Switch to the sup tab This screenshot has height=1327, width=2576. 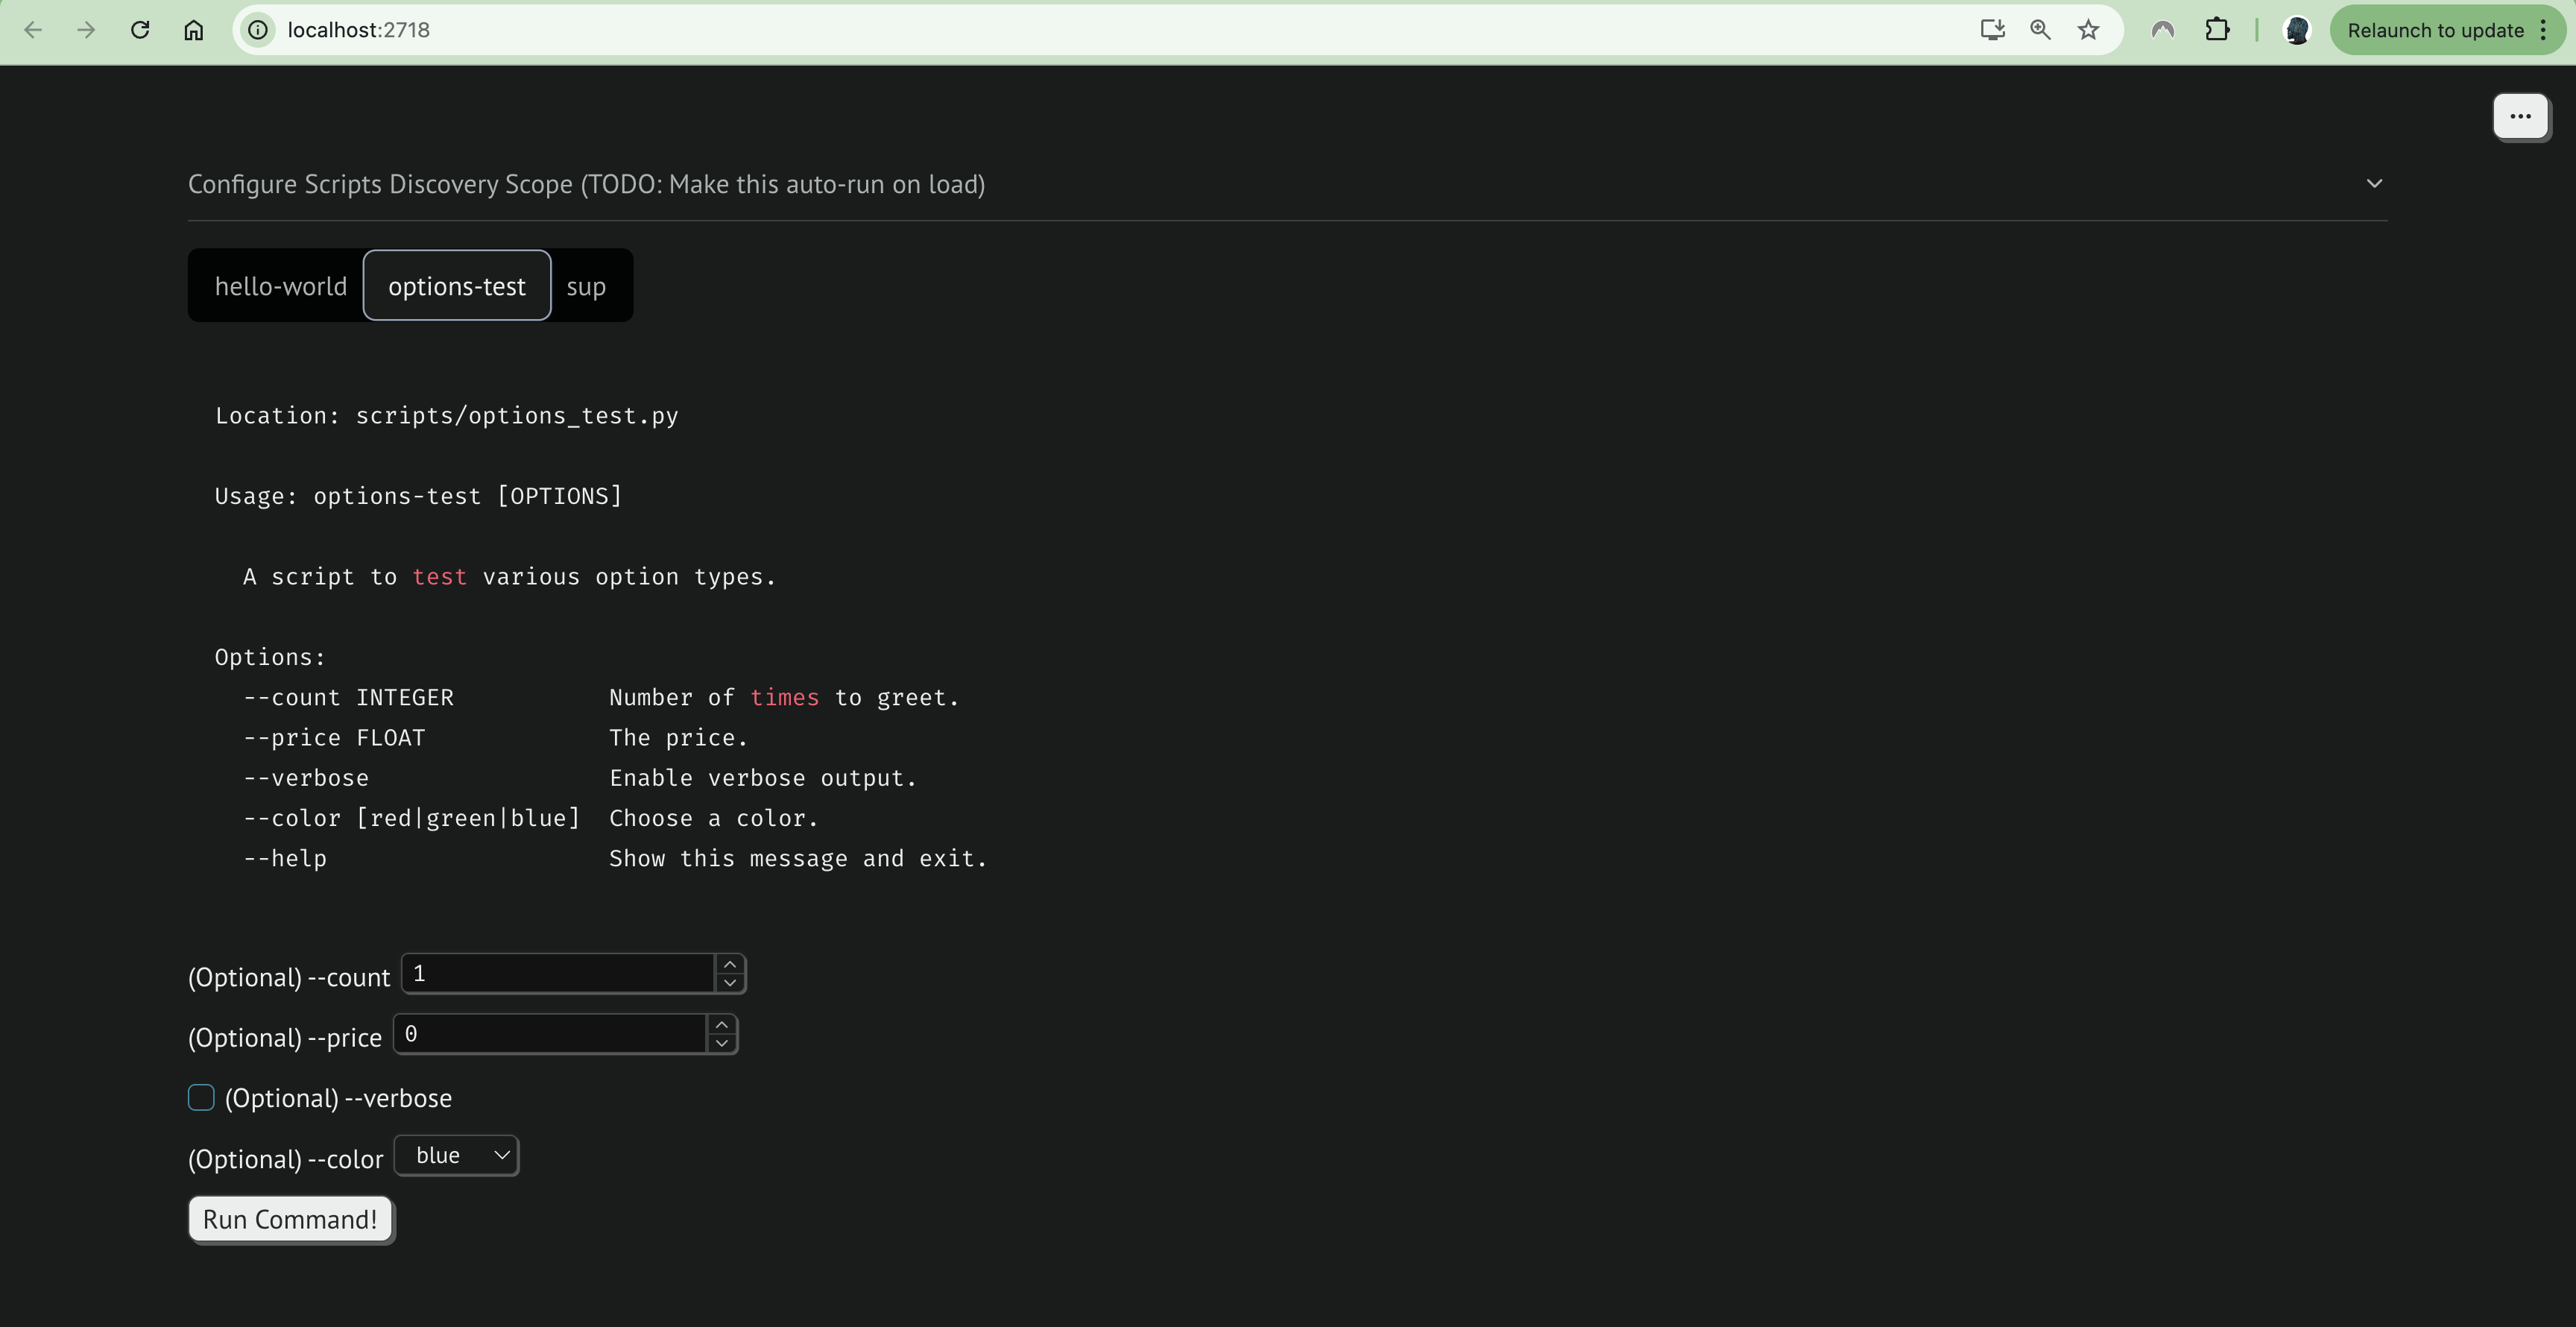[x=586, y=286]
